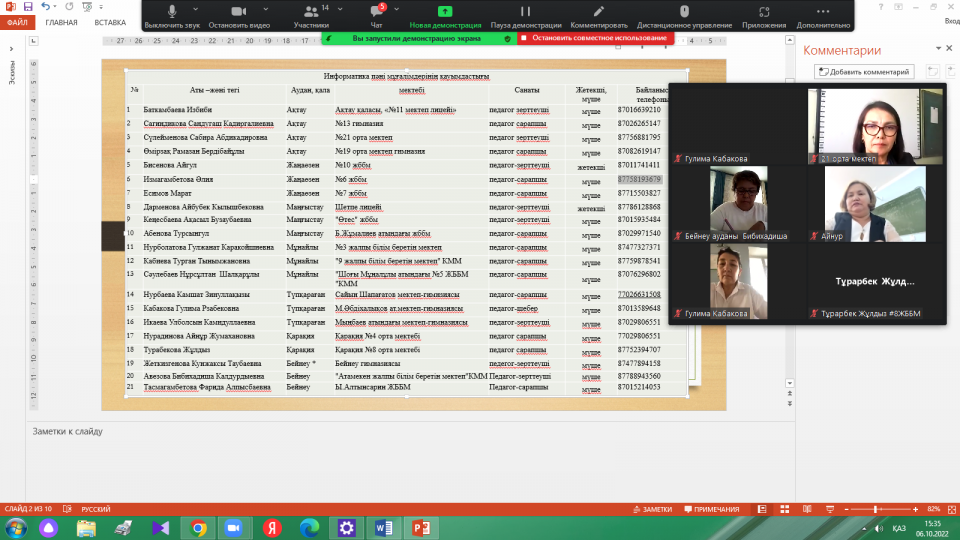Open undo history dropdown arrow
The width and height of the screenshot is (960, 540).
coord(55,7)
